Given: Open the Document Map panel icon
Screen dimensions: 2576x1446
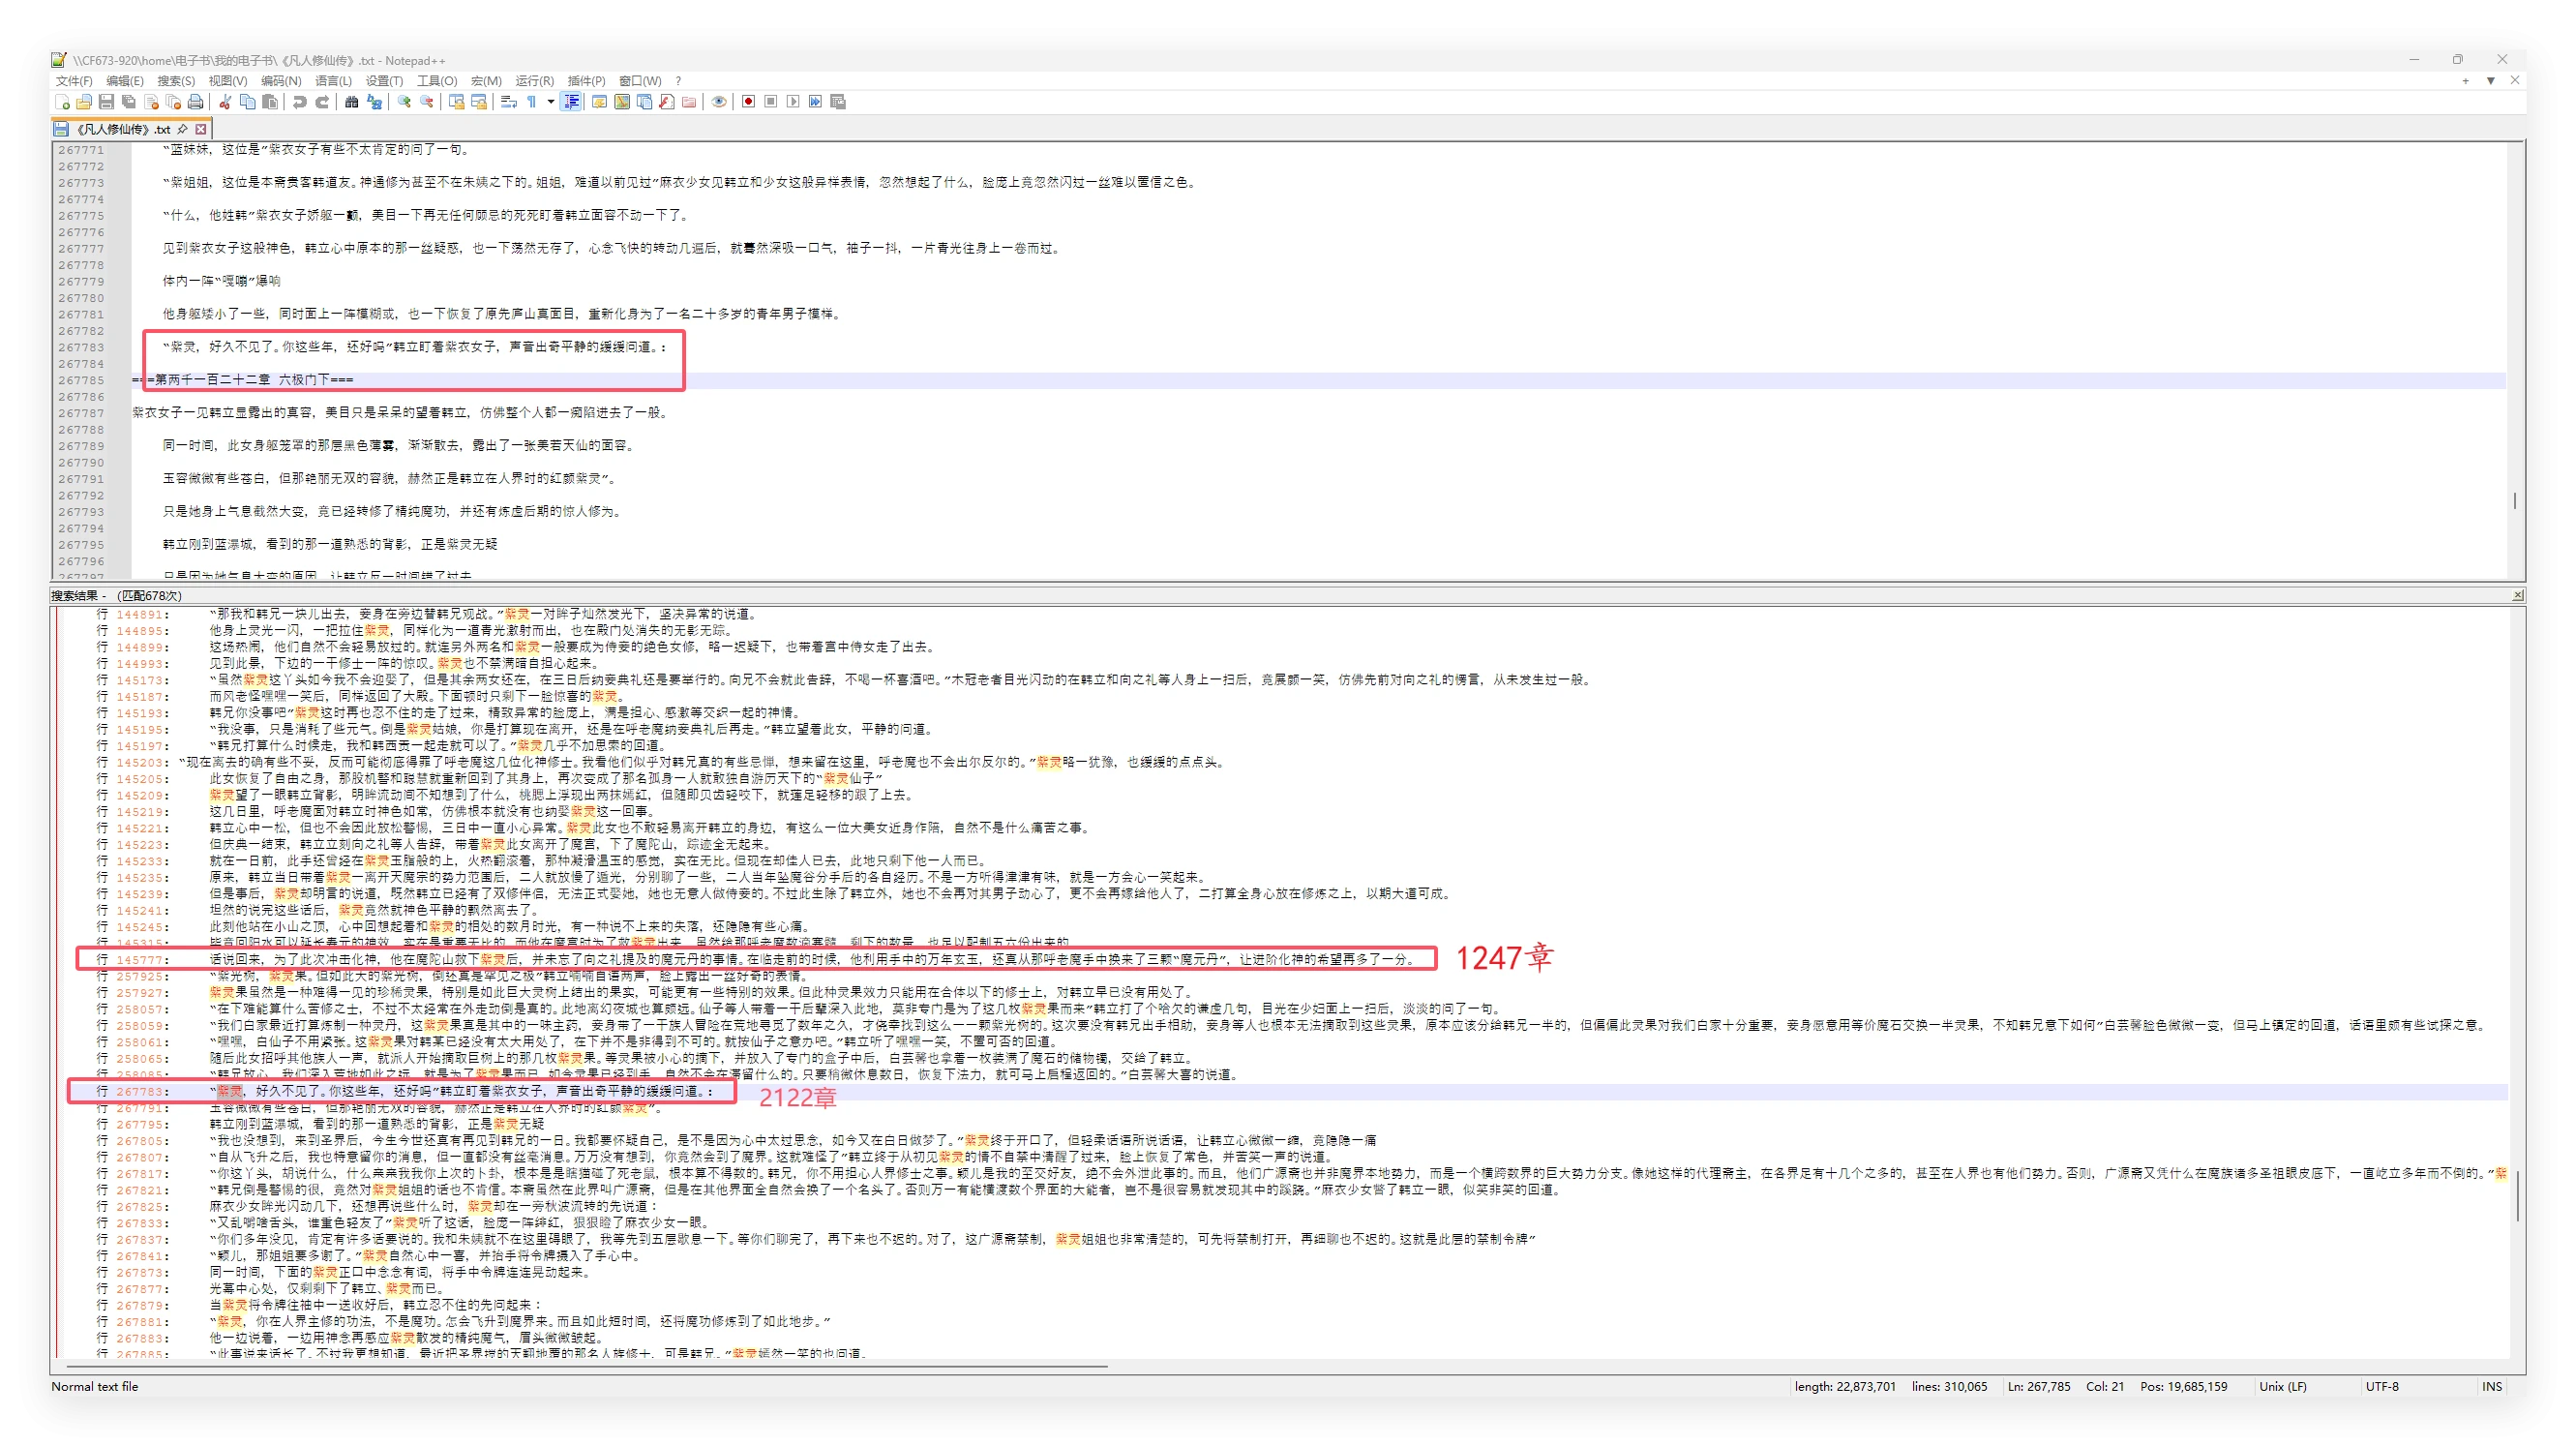Looking at the screenshot, I should [x=622, y=102].
